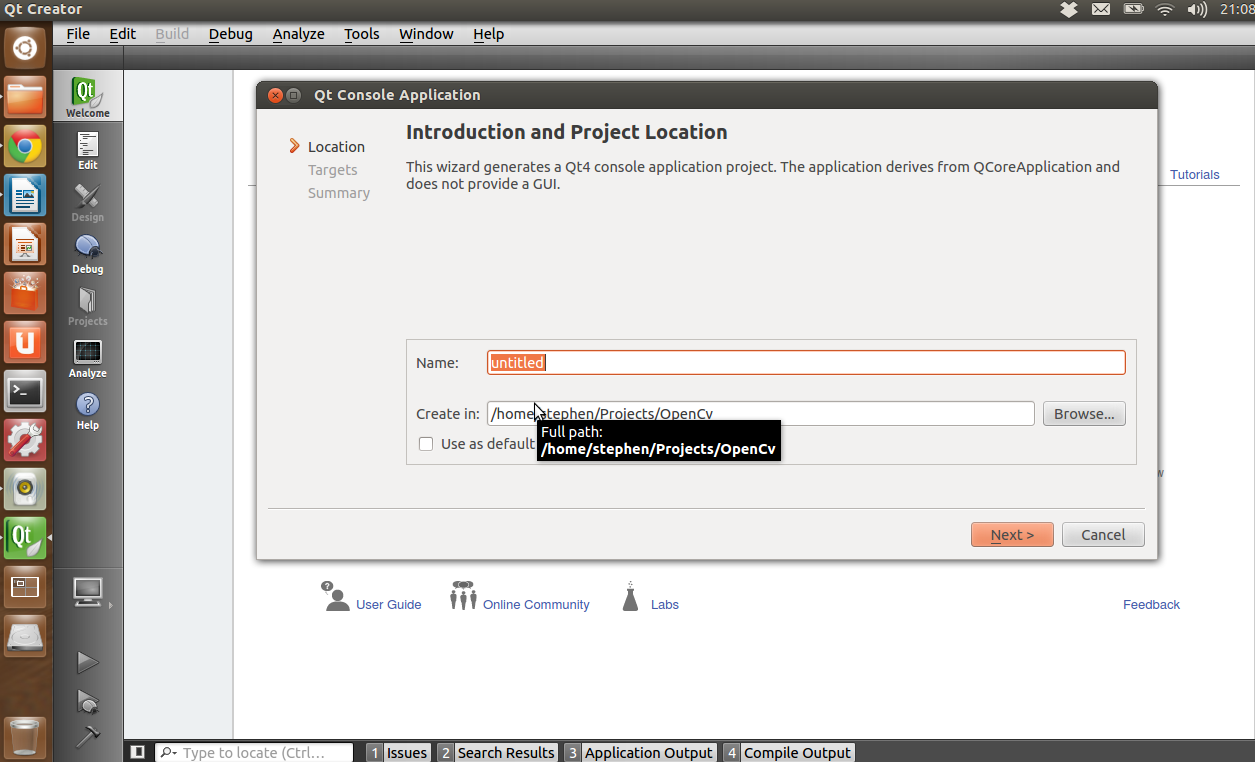Click the Qt Creator launcher icon

coord(25,538)
